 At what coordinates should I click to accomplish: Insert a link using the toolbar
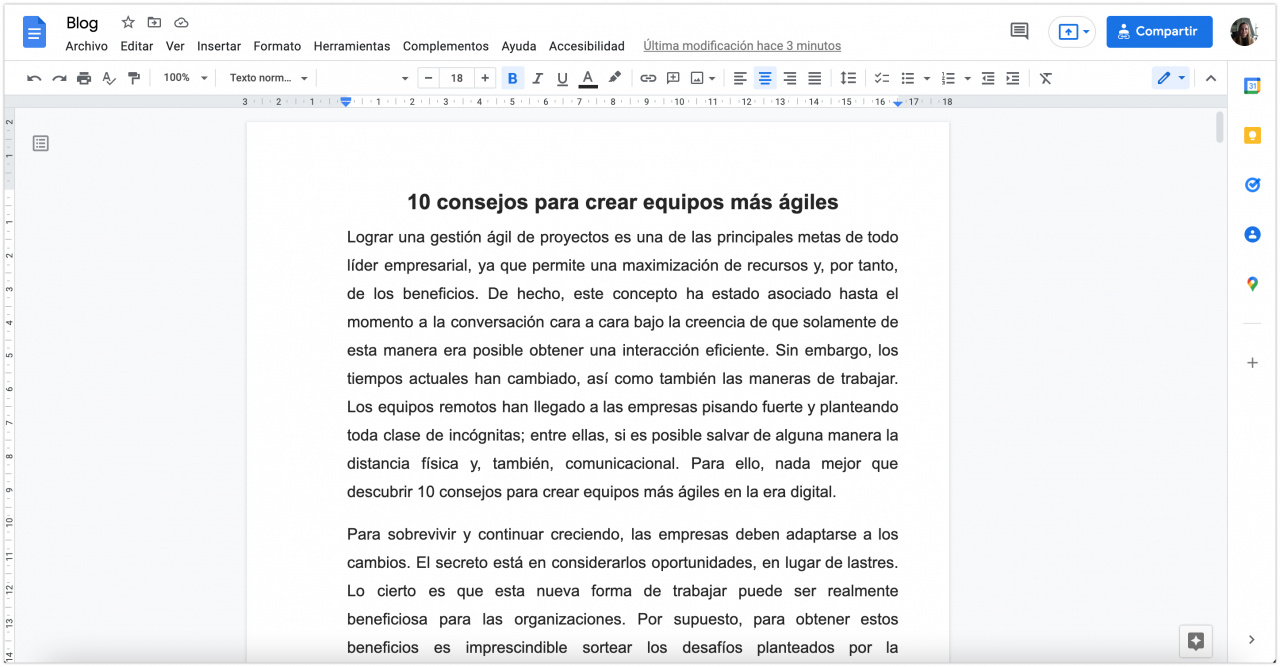pos(648,78)
